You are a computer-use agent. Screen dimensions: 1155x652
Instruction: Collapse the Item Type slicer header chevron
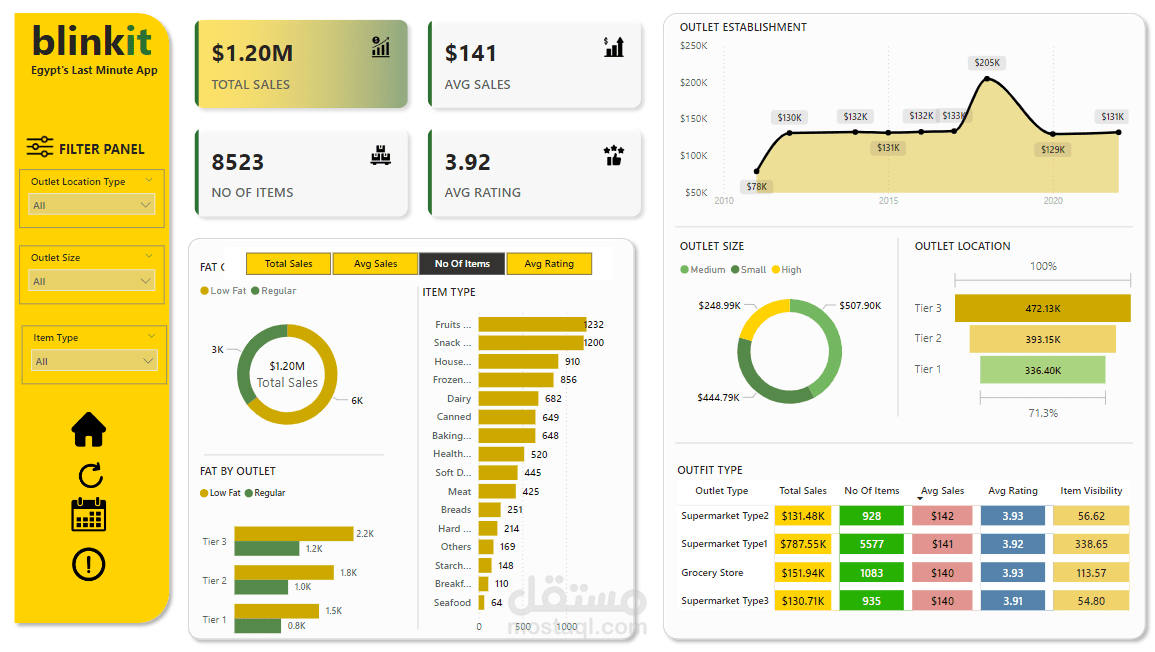[151, 337]
